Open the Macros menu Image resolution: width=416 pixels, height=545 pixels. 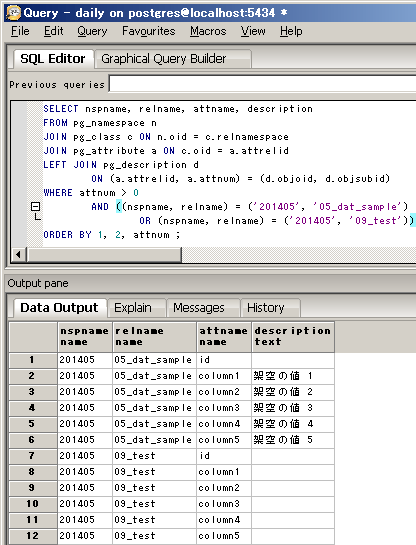208,31
